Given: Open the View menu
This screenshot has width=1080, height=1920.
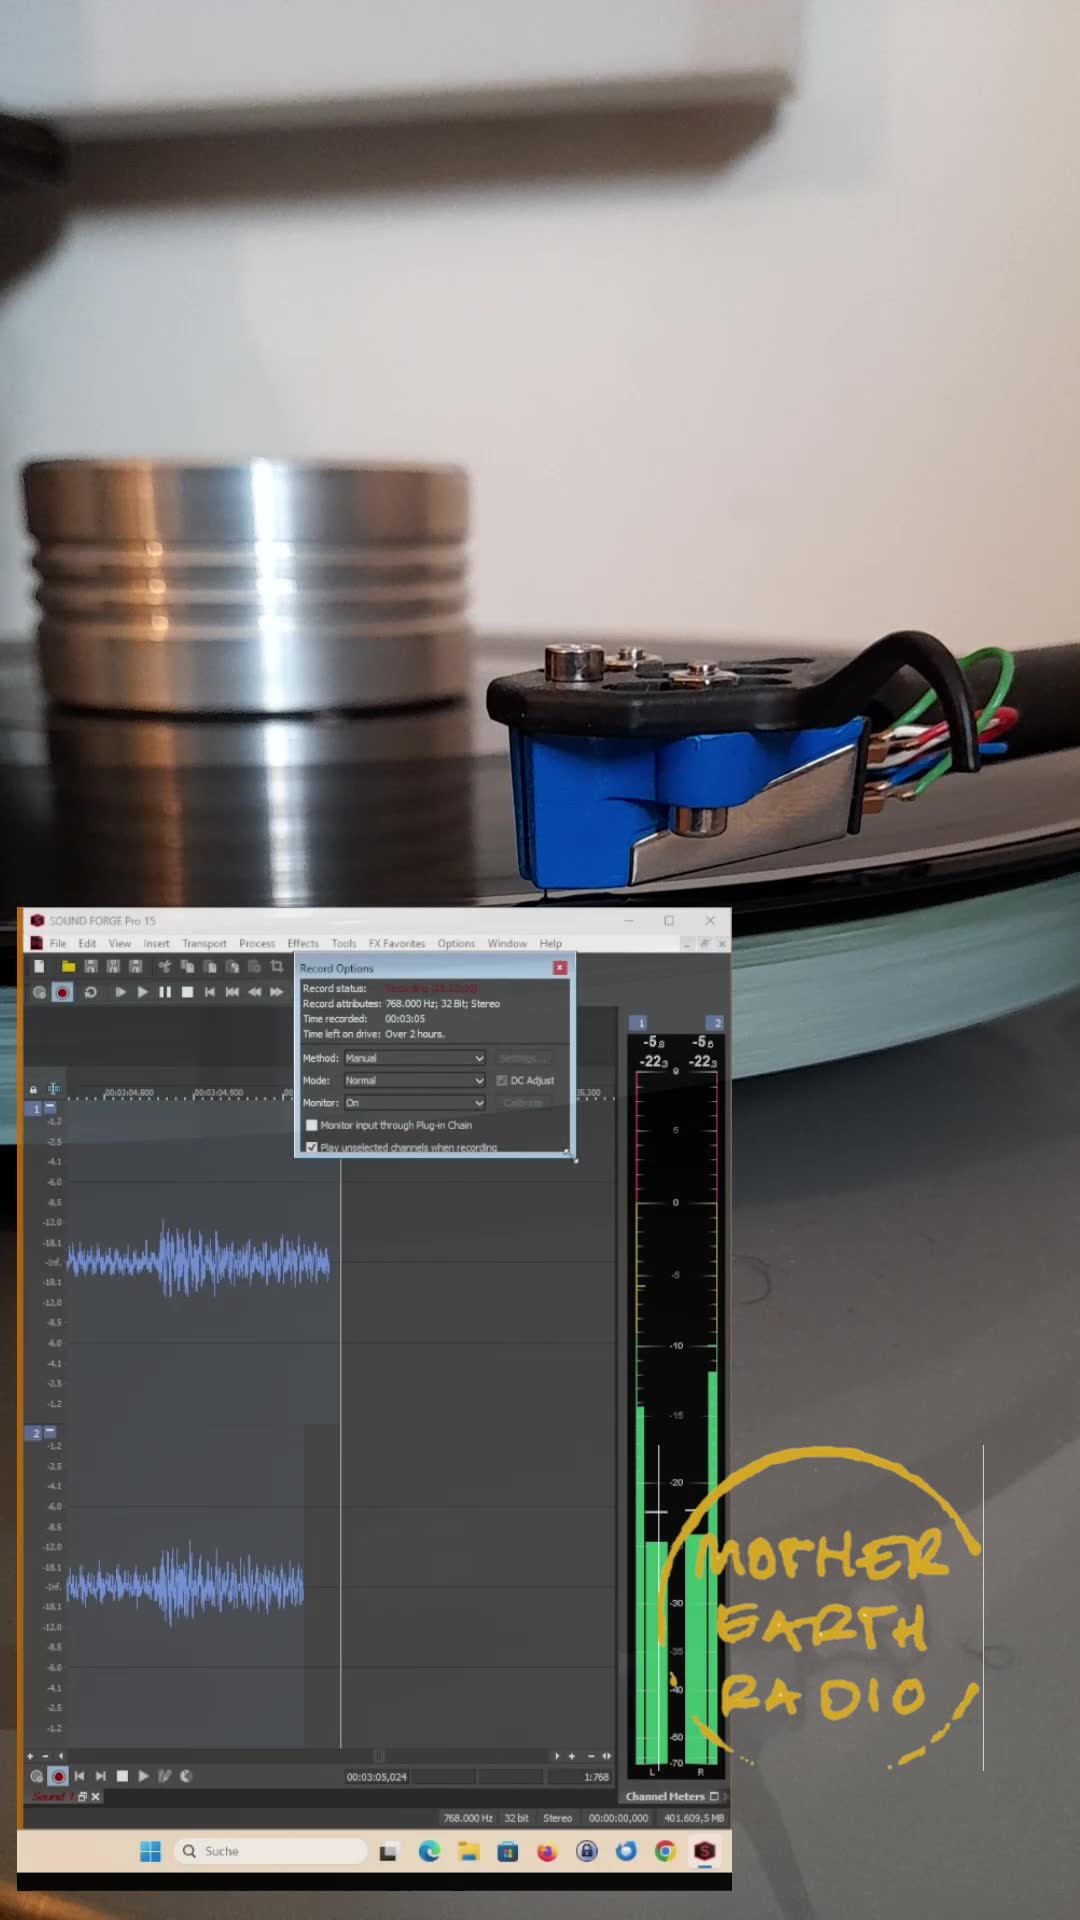Looking at the screenshot, I should coord(120,943).
